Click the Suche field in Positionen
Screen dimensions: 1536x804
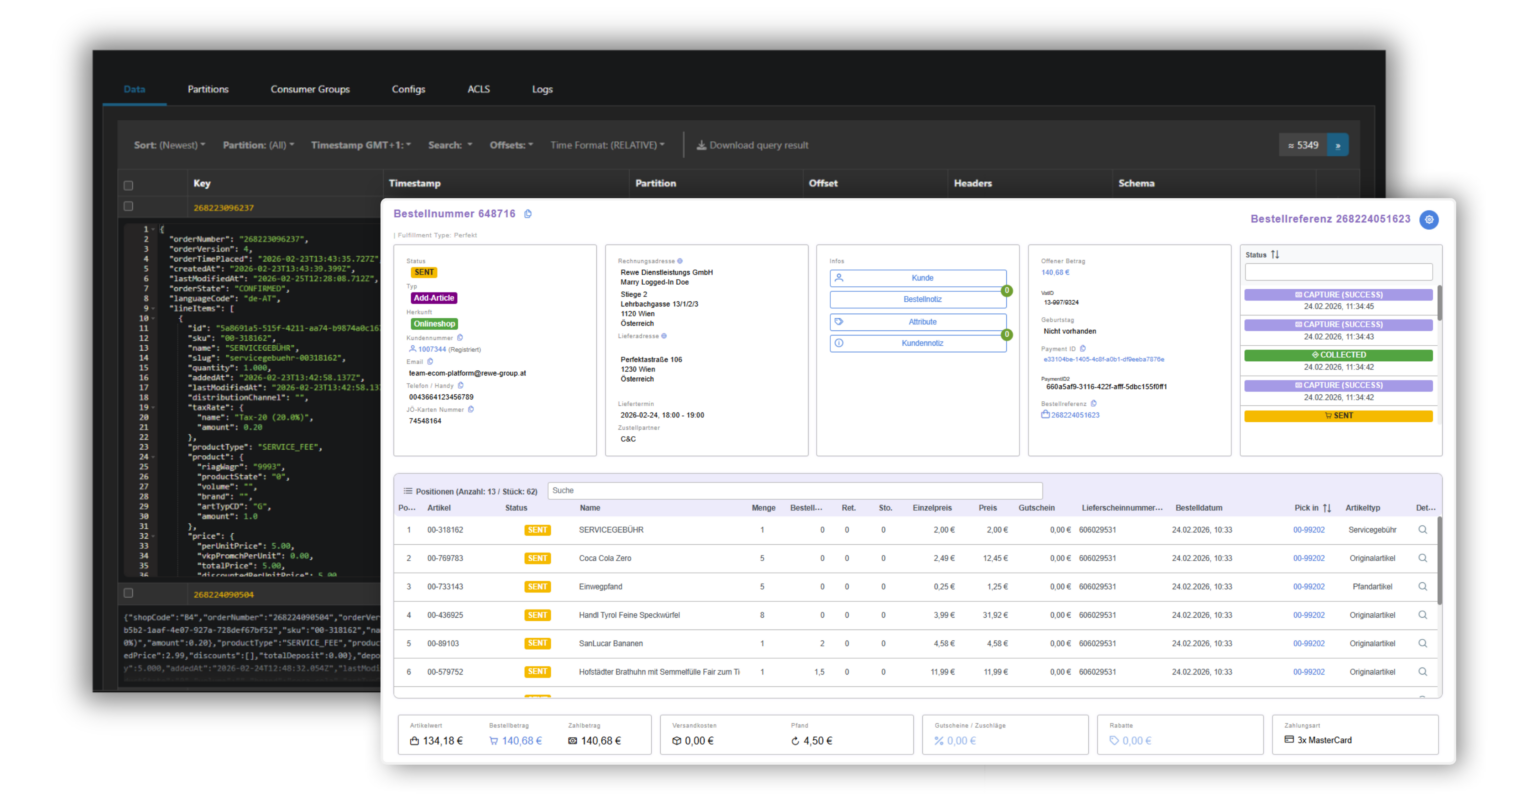[794, 490]
